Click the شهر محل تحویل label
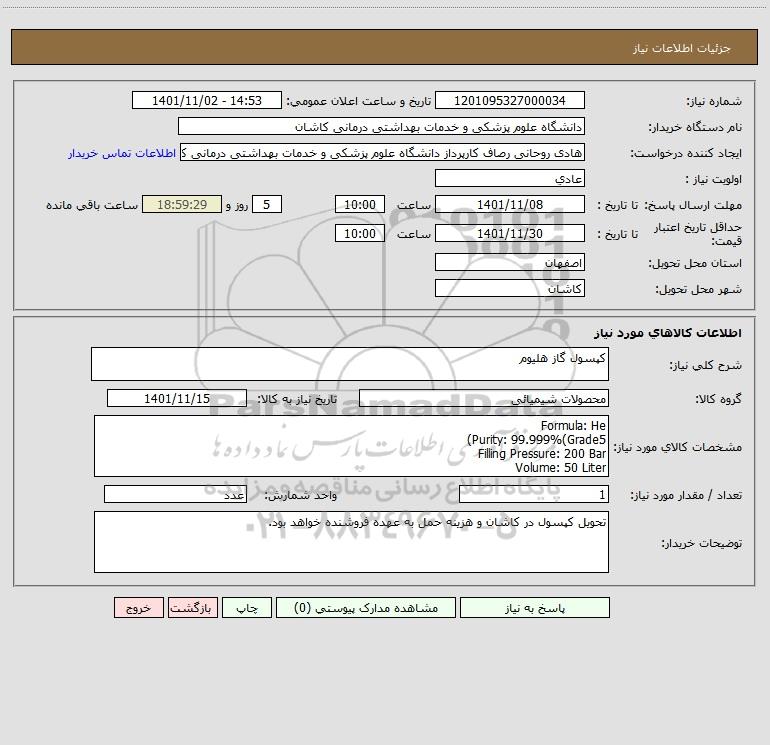The width and height of the screenshot is (770, 745). [x=699, y=290]
